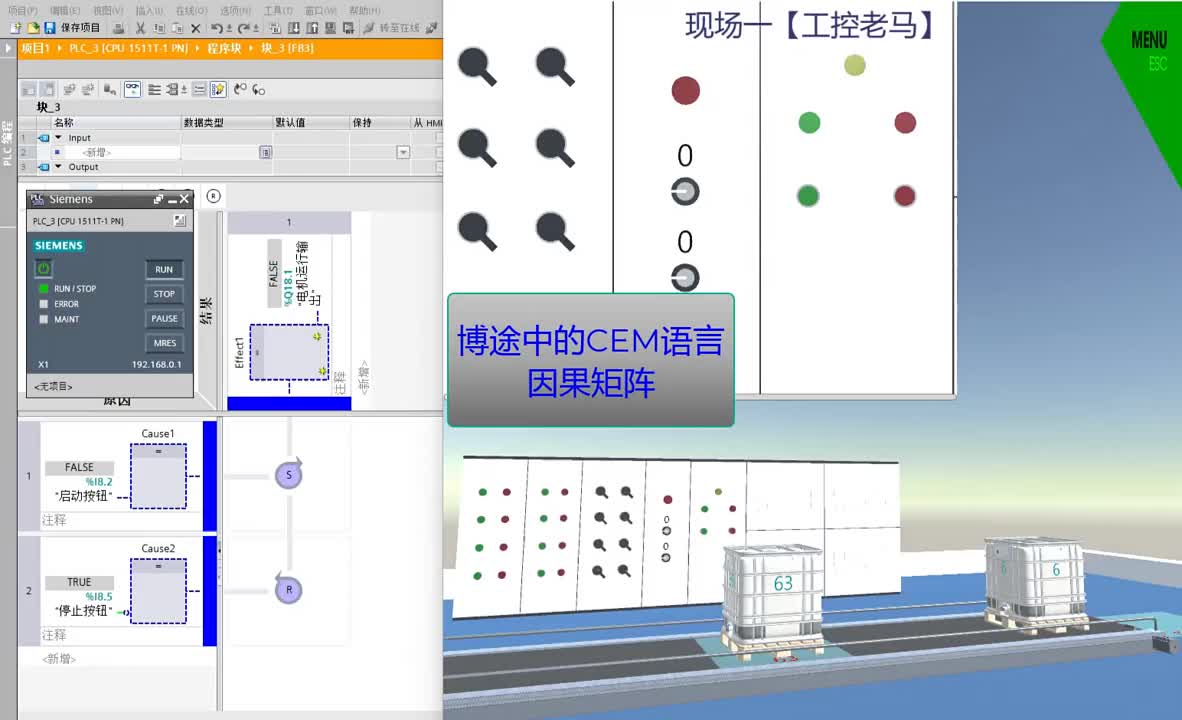Click the Cut scissors icon

[140, 28]
